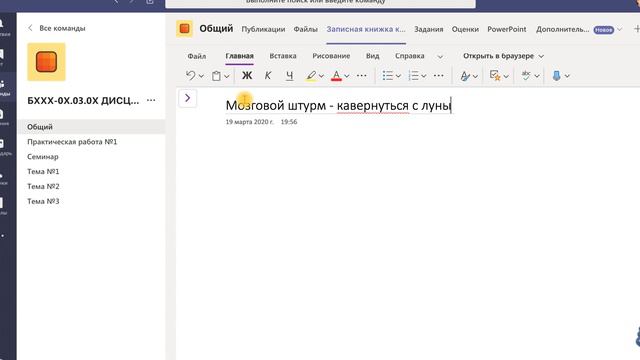The height and width of the screenshot is (360, 640).
Task: Apply the red font color
Action: tap(336, 76)
